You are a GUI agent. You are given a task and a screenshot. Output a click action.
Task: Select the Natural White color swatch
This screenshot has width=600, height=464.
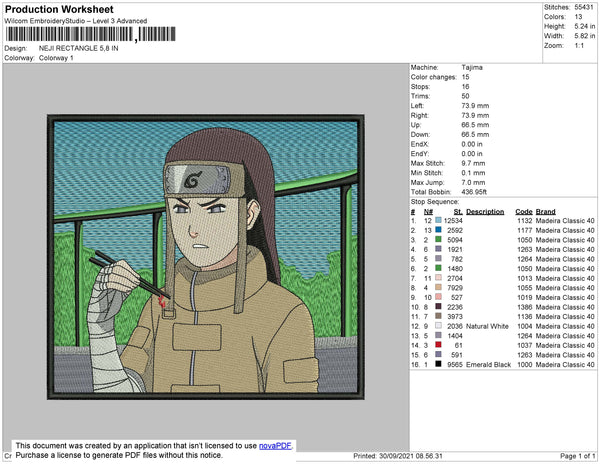coord(438,326)
